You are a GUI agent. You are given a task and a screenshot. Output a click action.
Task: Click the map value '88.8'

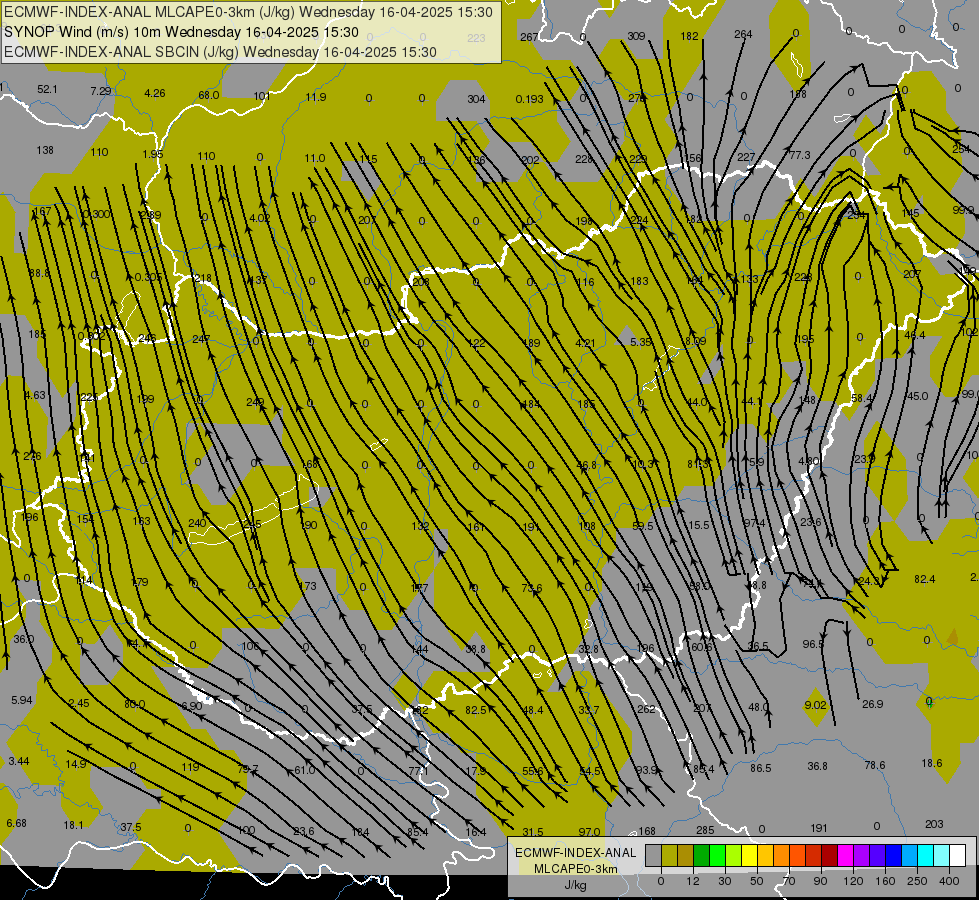pyautogui.click(x=39, y=273)
